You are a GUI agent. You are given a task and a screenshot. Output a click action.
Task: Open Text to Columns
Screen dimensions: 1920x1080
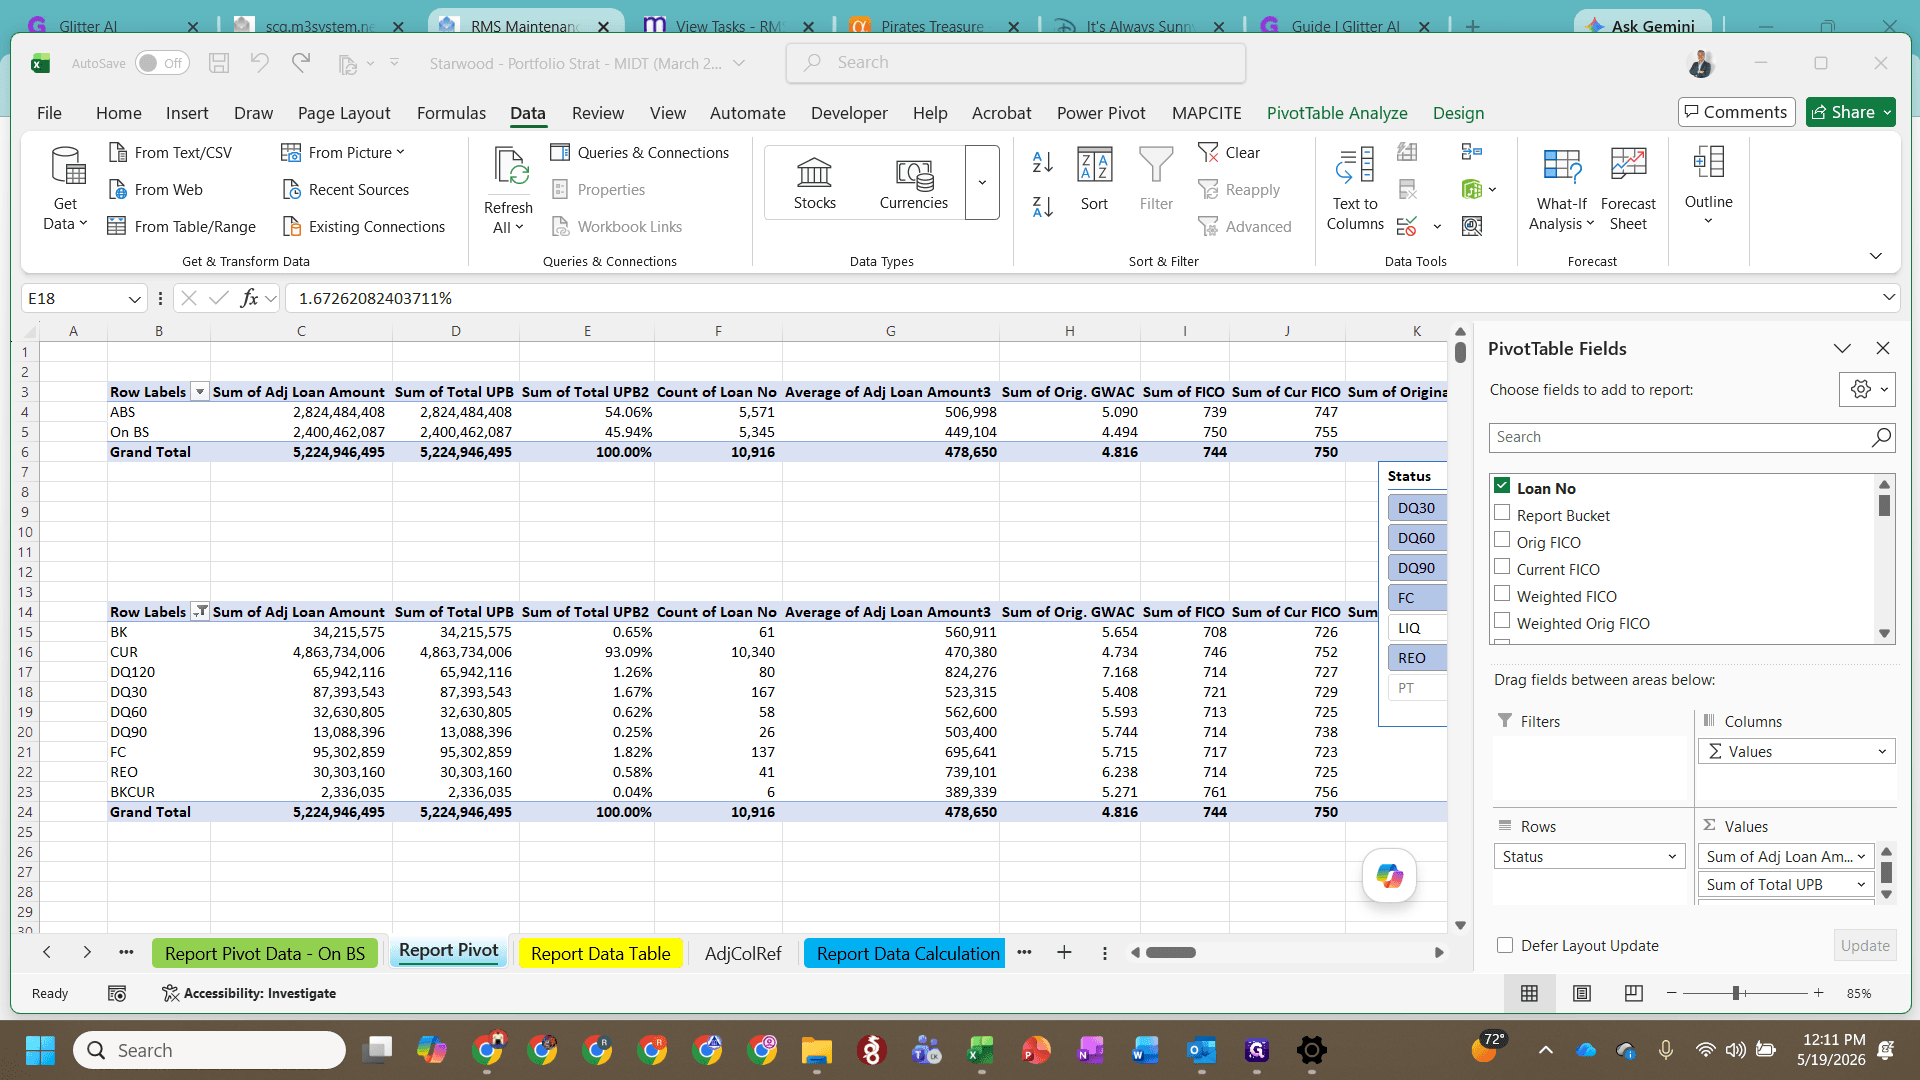[1355, 189]
